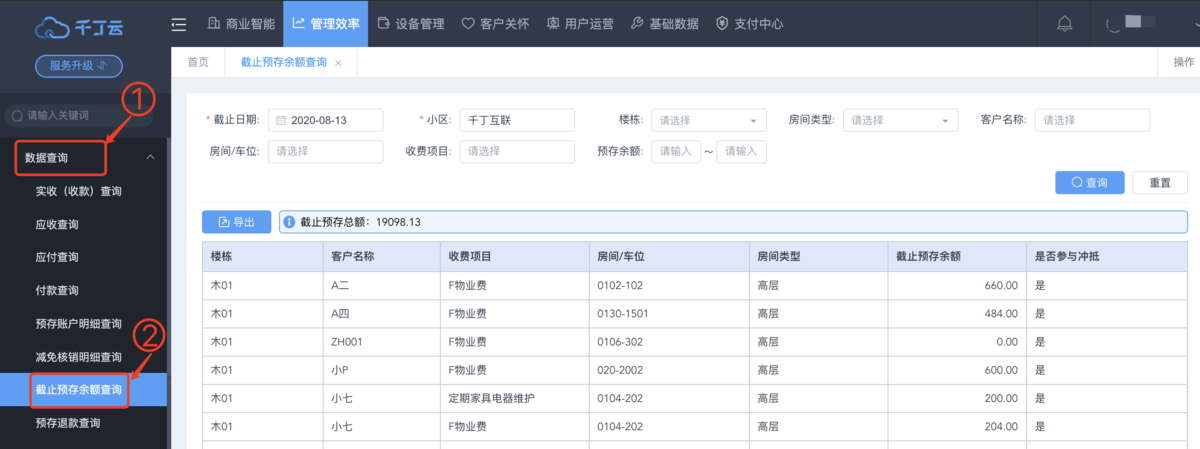Screen dimensions: 1200x449
Task: Open 应收查询 in sidebar
Action: point(56,224)
